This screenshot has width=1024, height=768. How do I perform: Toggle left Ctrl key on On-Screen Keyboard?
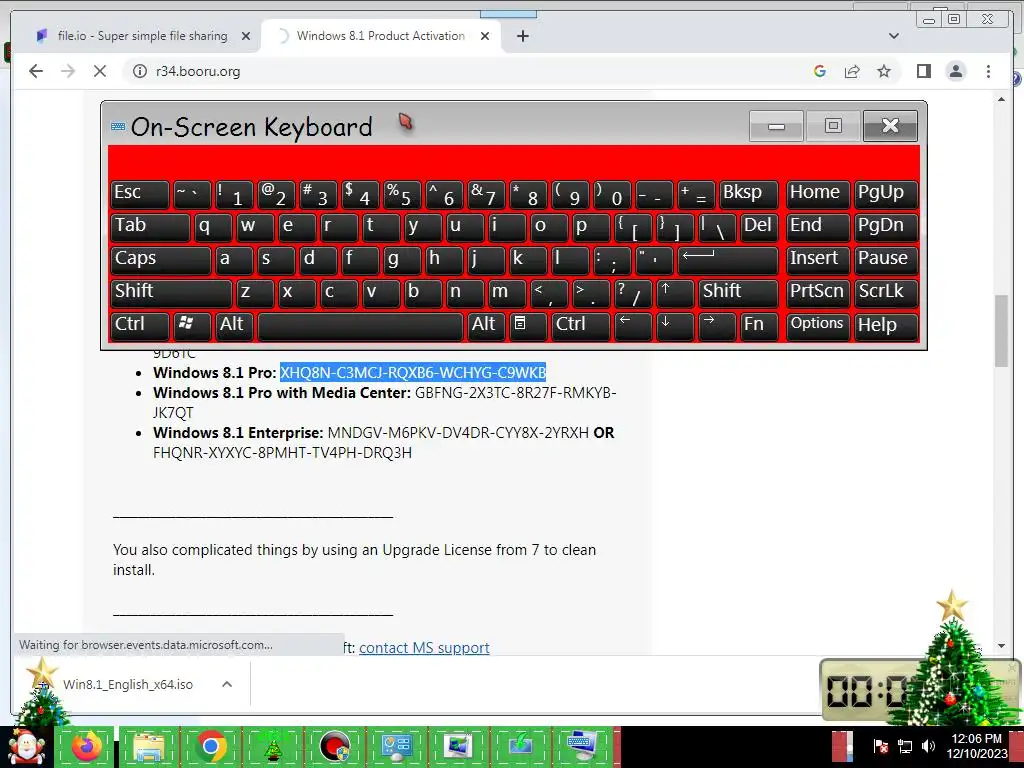(140, 326)
